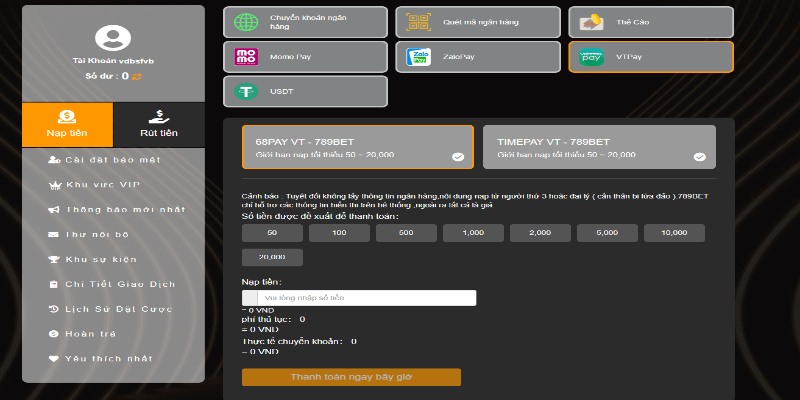Click Thanh toán ngay bây giờ button

[352, 378]
